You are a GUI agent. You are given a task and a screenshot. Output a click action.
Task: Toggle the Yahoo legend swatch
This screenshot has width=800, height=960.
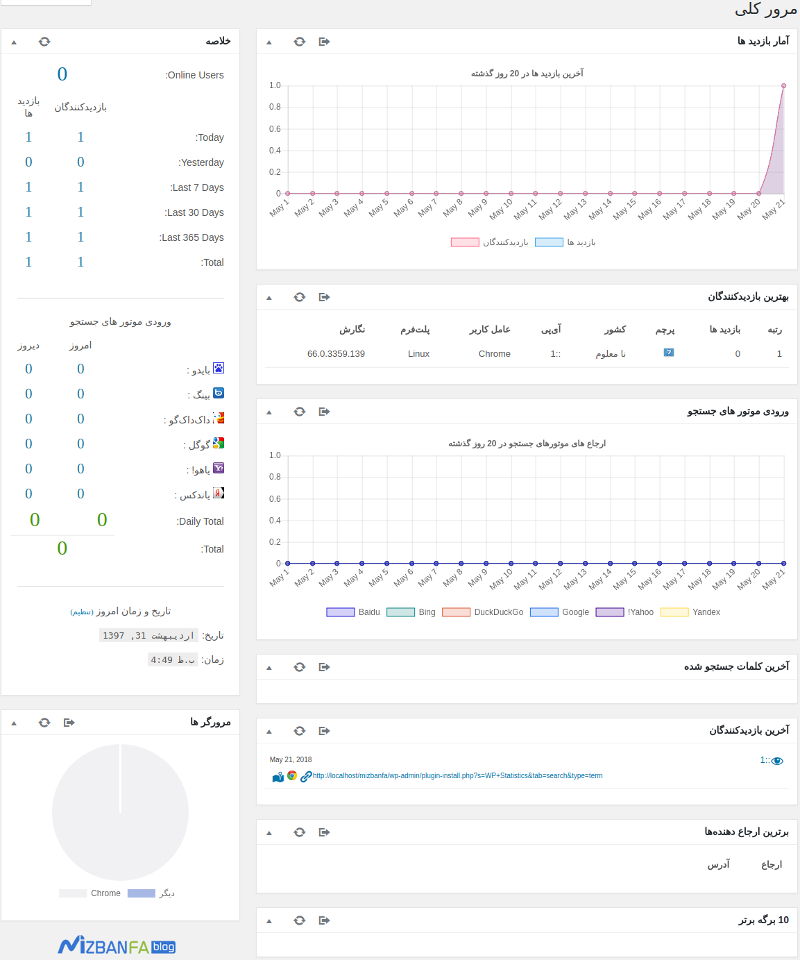click(x=610, y=612)
